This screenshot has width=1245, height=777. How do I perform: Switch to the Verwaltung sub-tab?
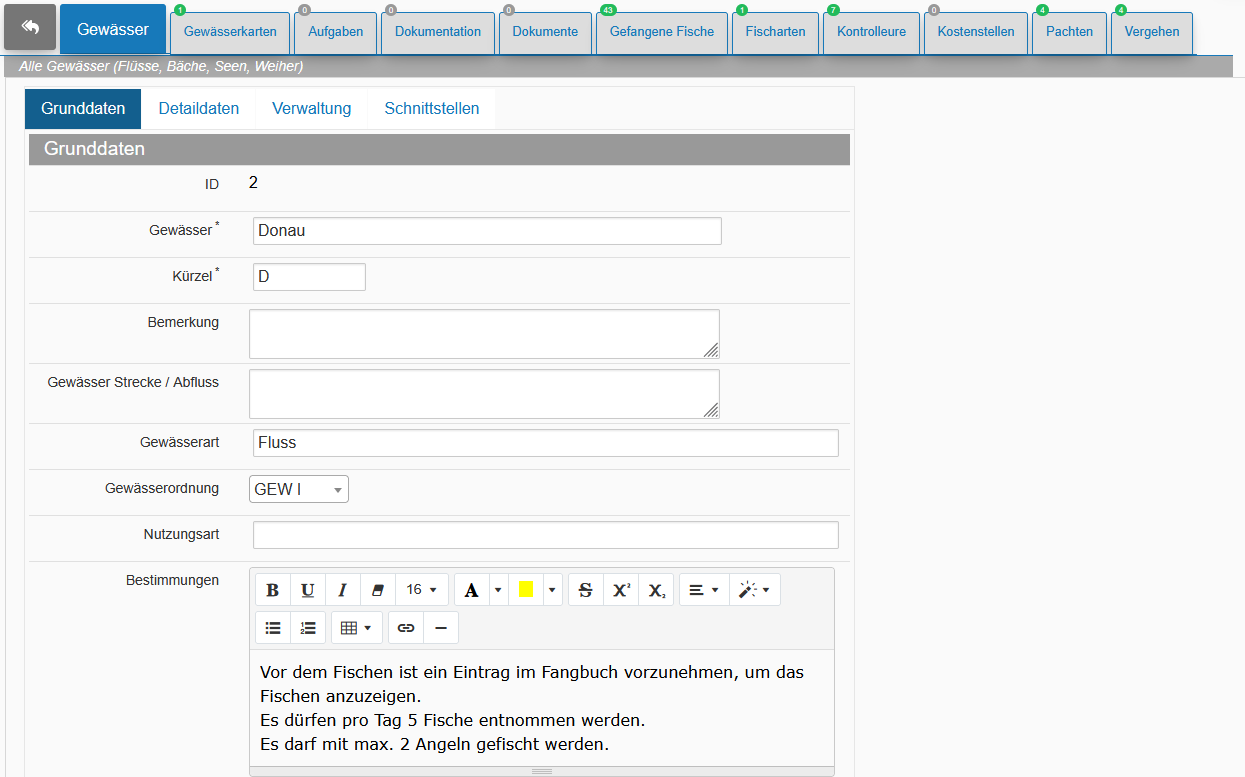pos(312,109)
